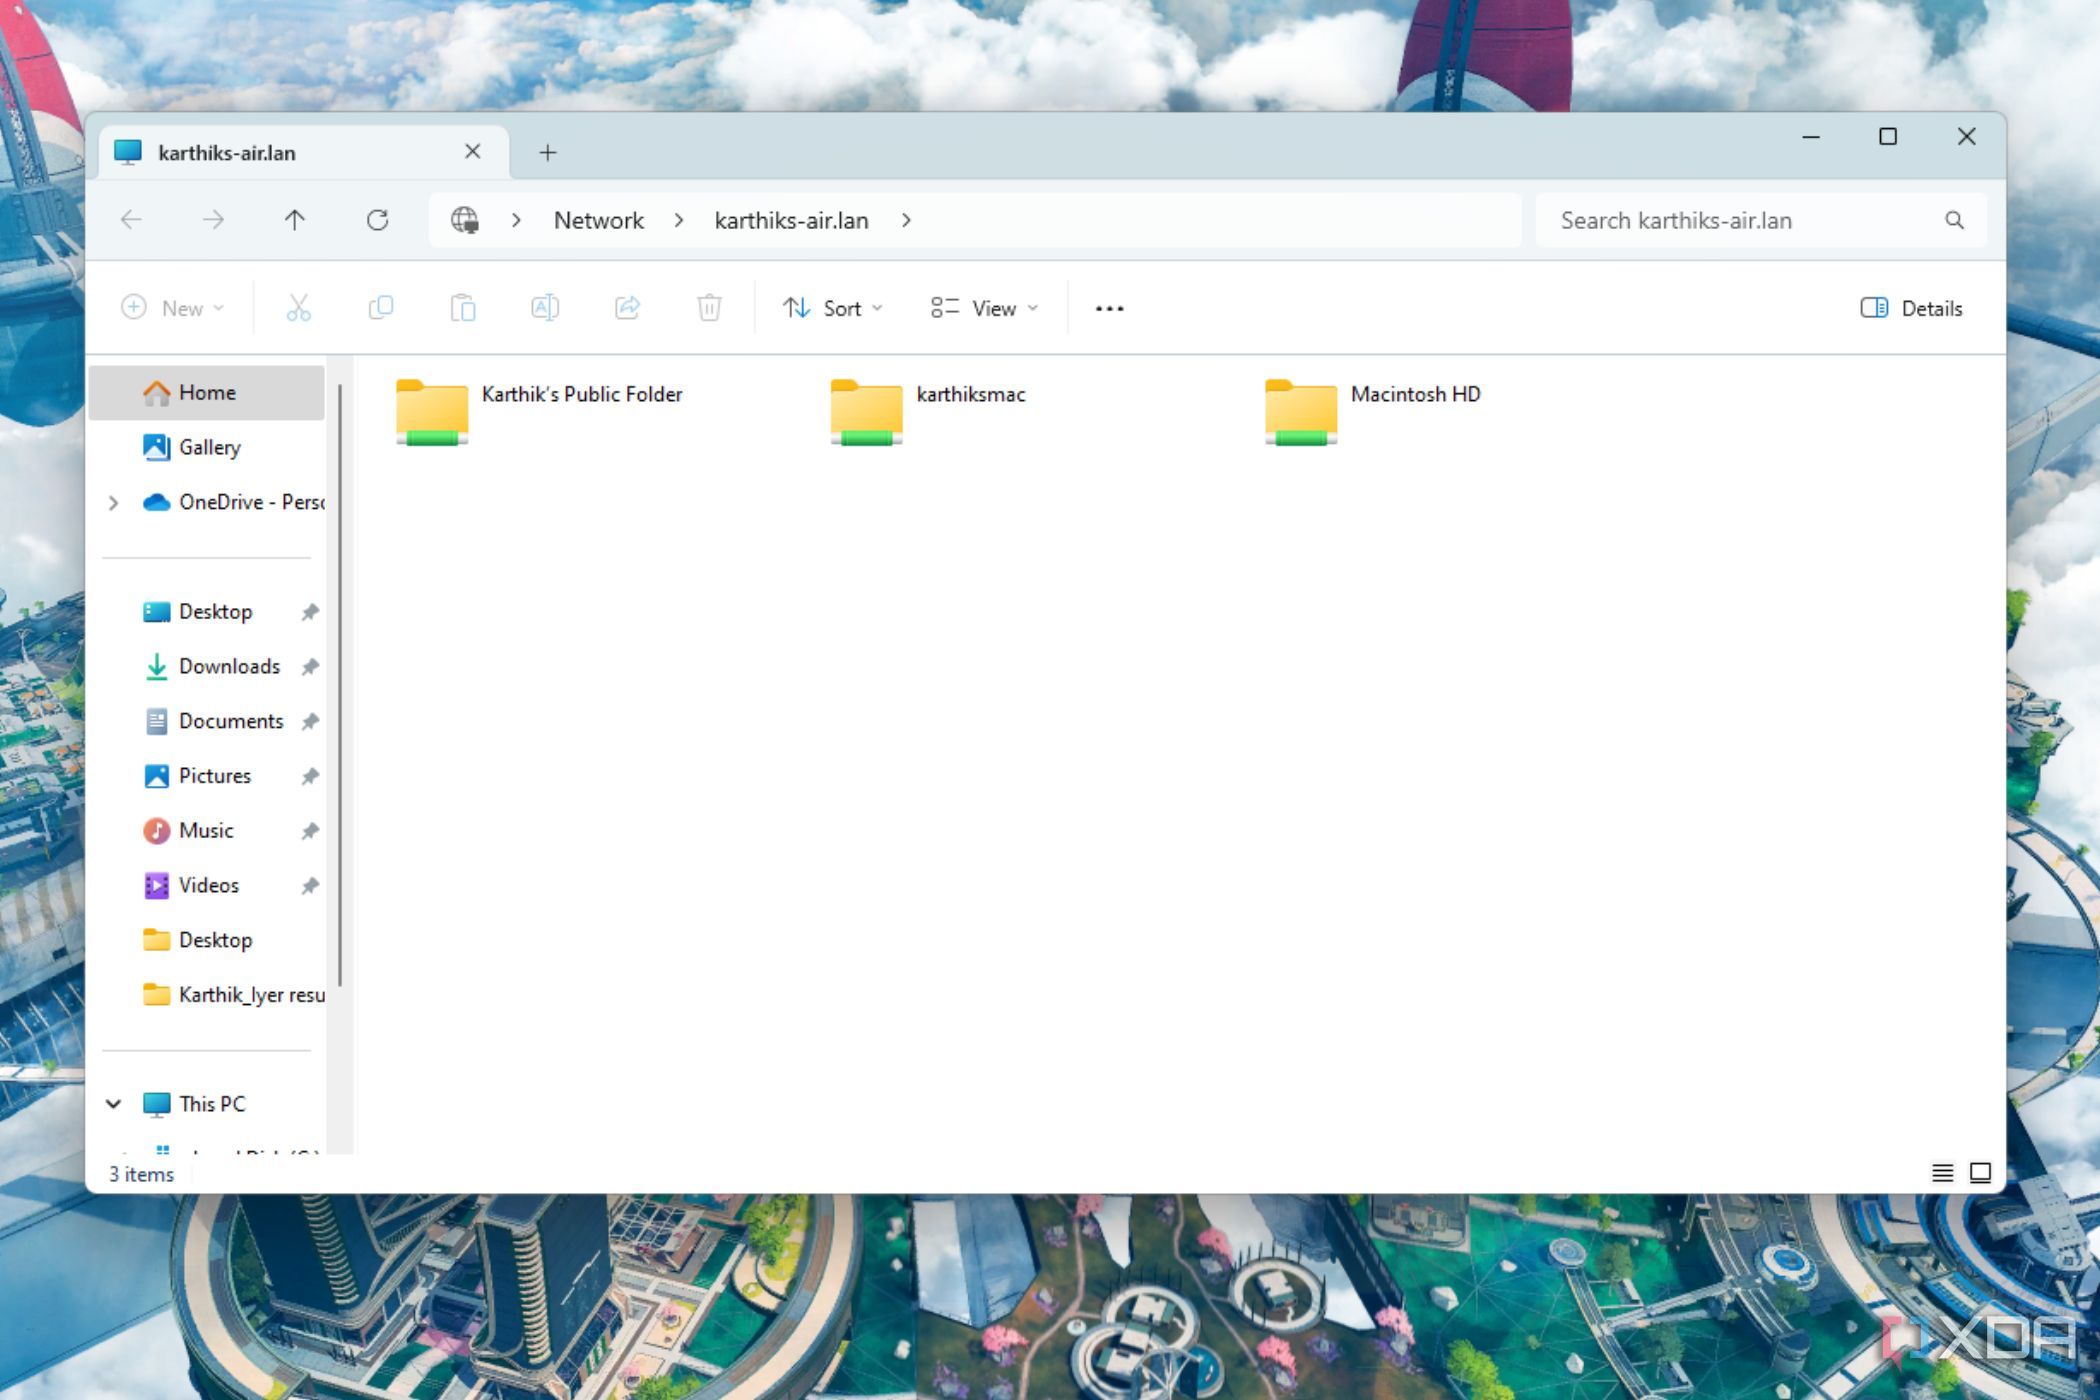
Task: Switch to large thumbnails view icon in status bar
Action: 1980,1173
